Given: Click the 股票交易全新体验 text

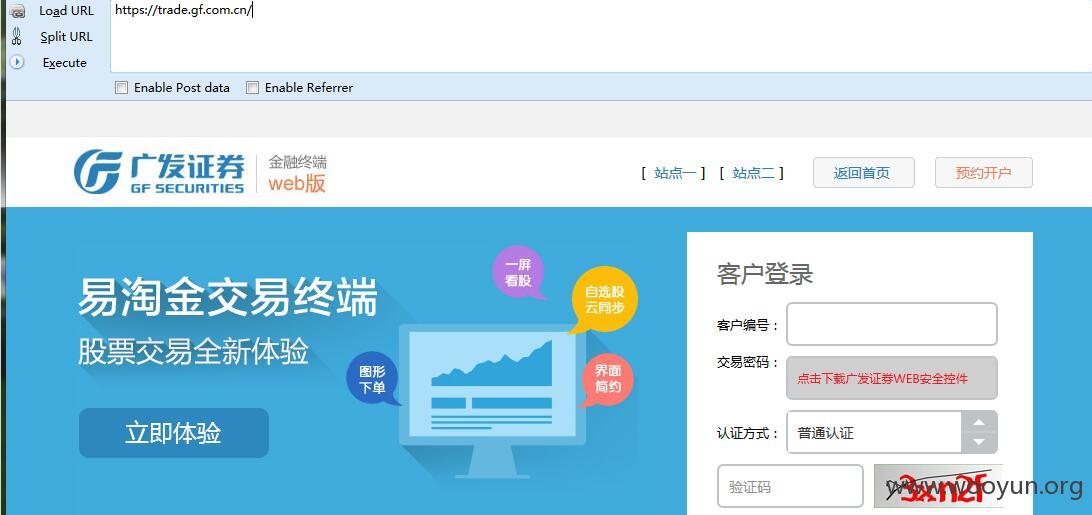Looking at the screenshot, I should tap(193, 353).
